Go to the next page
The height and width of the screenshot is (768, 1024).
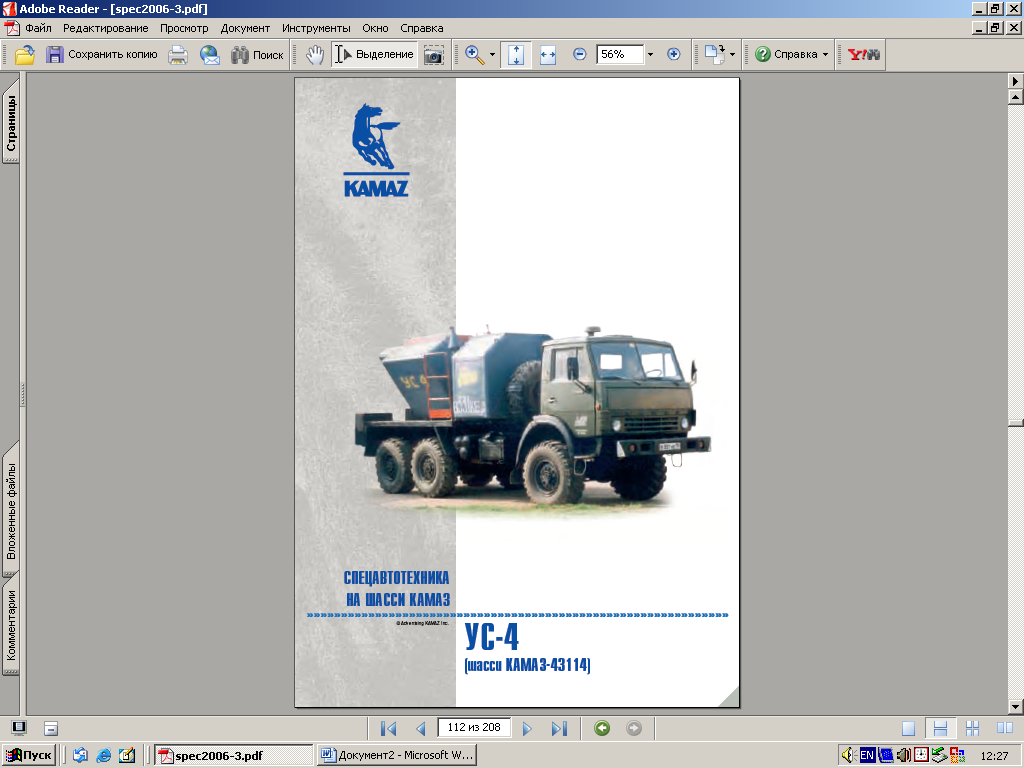click(527, 728)
